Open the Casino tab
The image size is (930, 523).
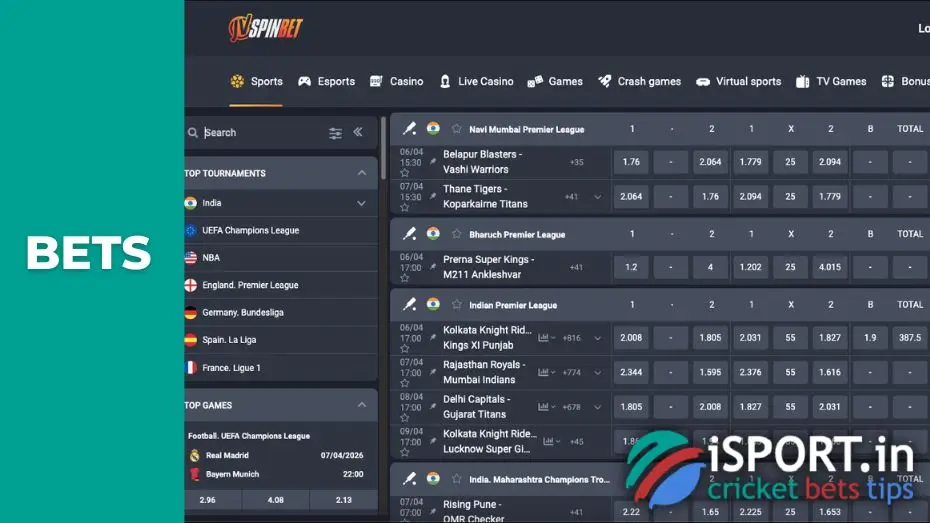(x=396, y=82)
